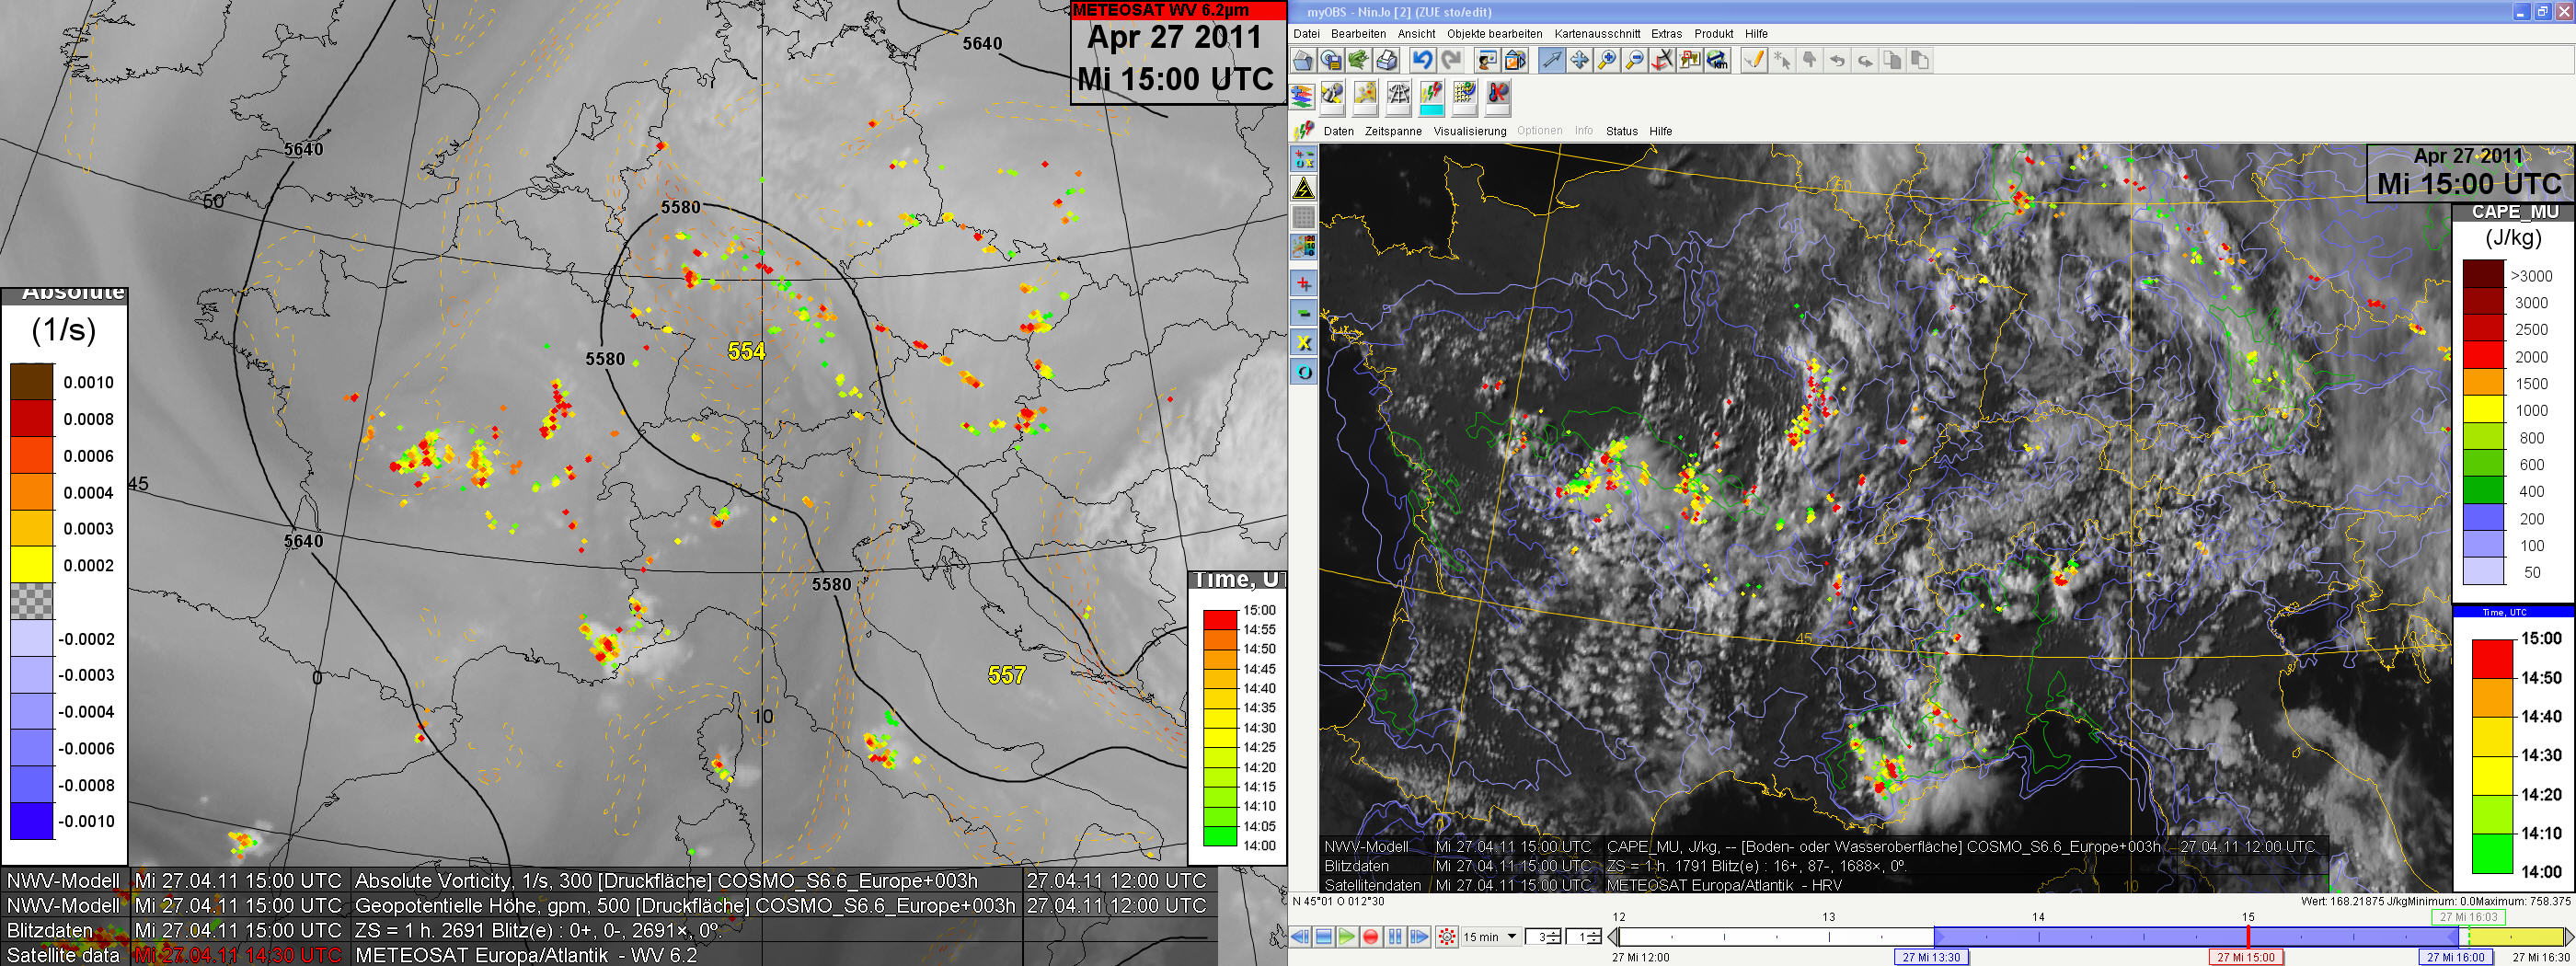Open the Kartenausschnitt menu
Viewport: 2576px width, 966px height.
[1596, 34]
